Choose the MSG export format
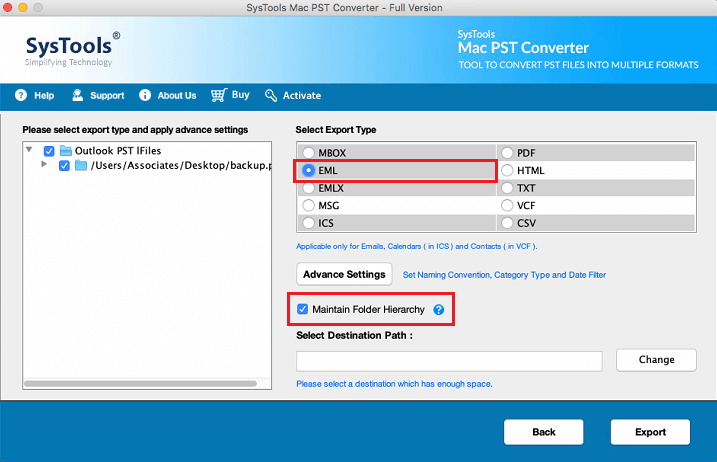 [309, 205]
